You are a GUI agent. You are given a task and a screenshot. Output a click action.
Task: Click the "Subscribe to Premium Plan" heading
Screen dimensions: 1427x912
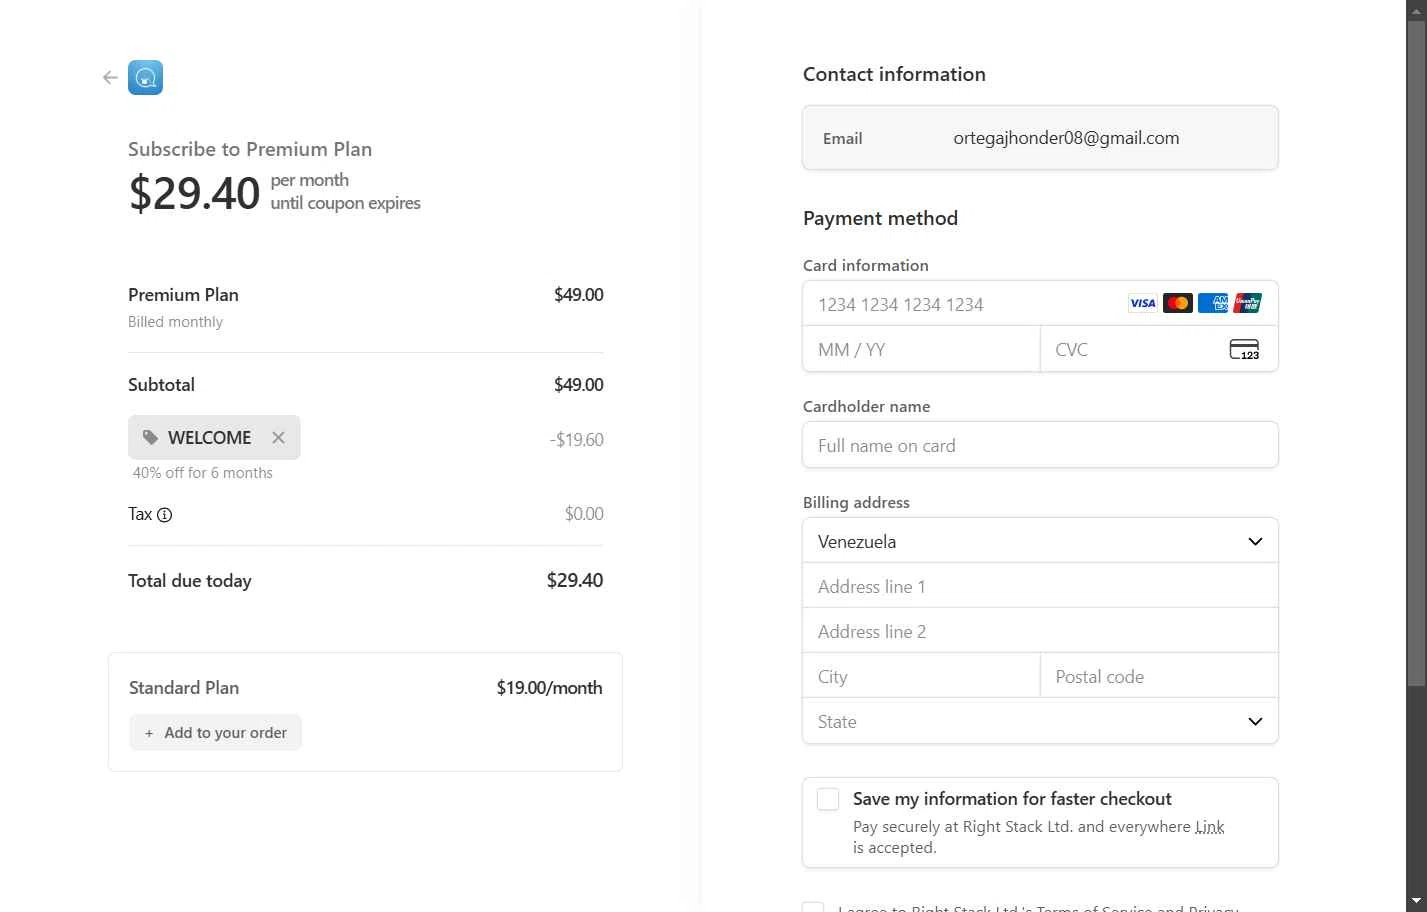(250, 149)
